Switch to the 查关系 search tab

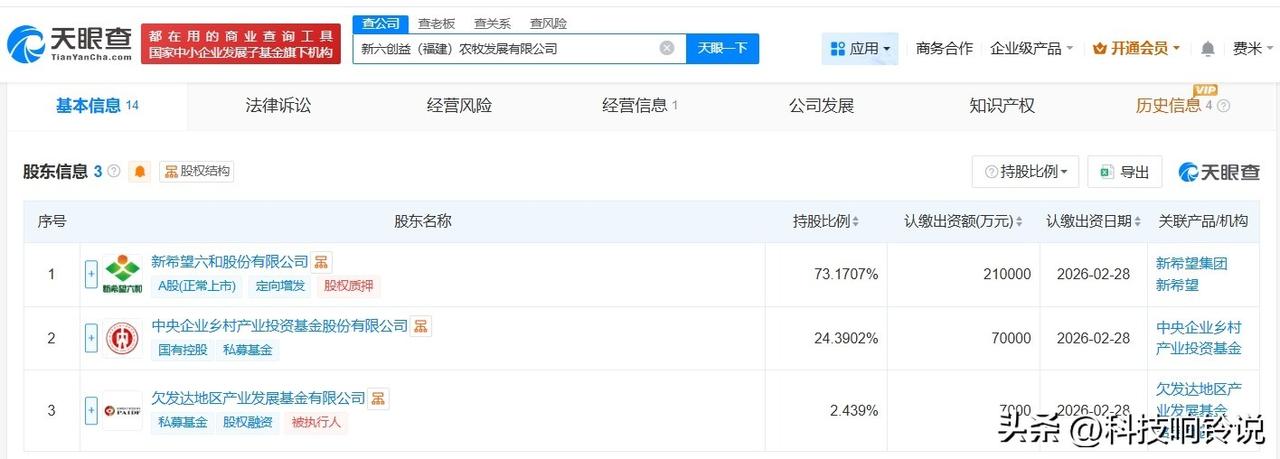click(492, 22)
